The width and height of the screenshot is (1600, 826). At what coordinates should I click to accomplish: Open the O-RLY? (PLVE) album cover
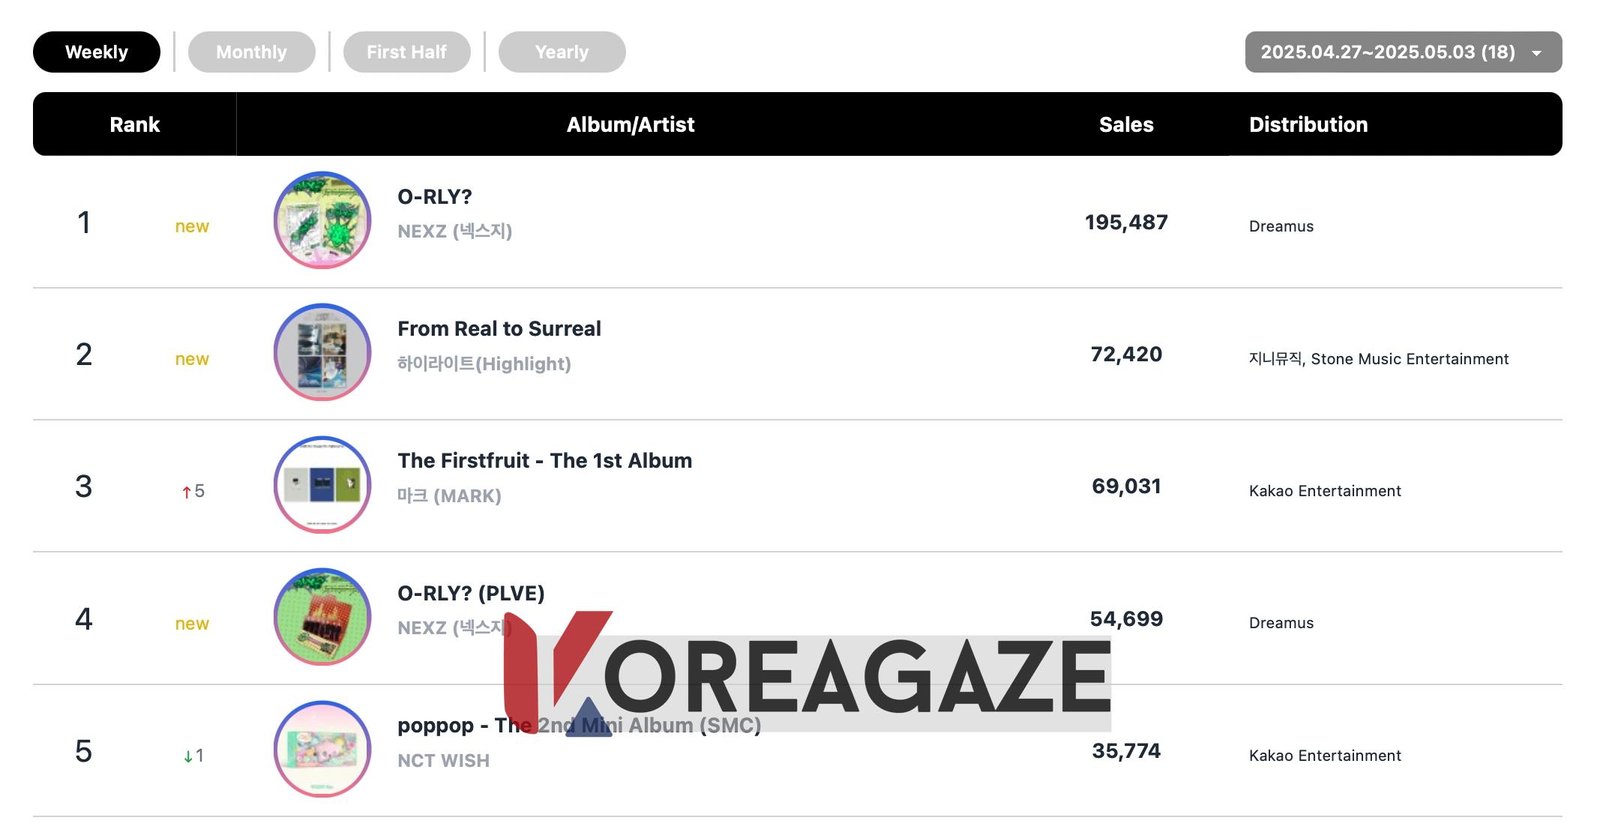[322, 617]
